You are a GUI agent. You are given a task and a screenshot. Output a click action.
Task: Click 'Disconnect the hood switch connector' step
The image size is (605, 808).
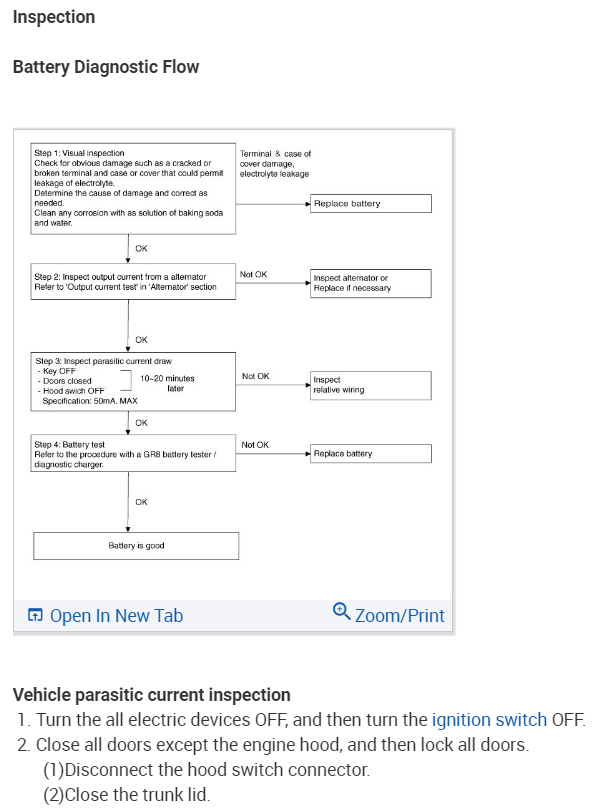[x=206, y=770]
